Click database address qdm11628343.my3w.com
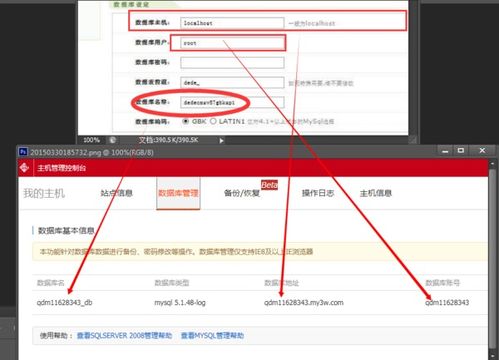Screen dimensions: 499x360 [x=304, y=303]
